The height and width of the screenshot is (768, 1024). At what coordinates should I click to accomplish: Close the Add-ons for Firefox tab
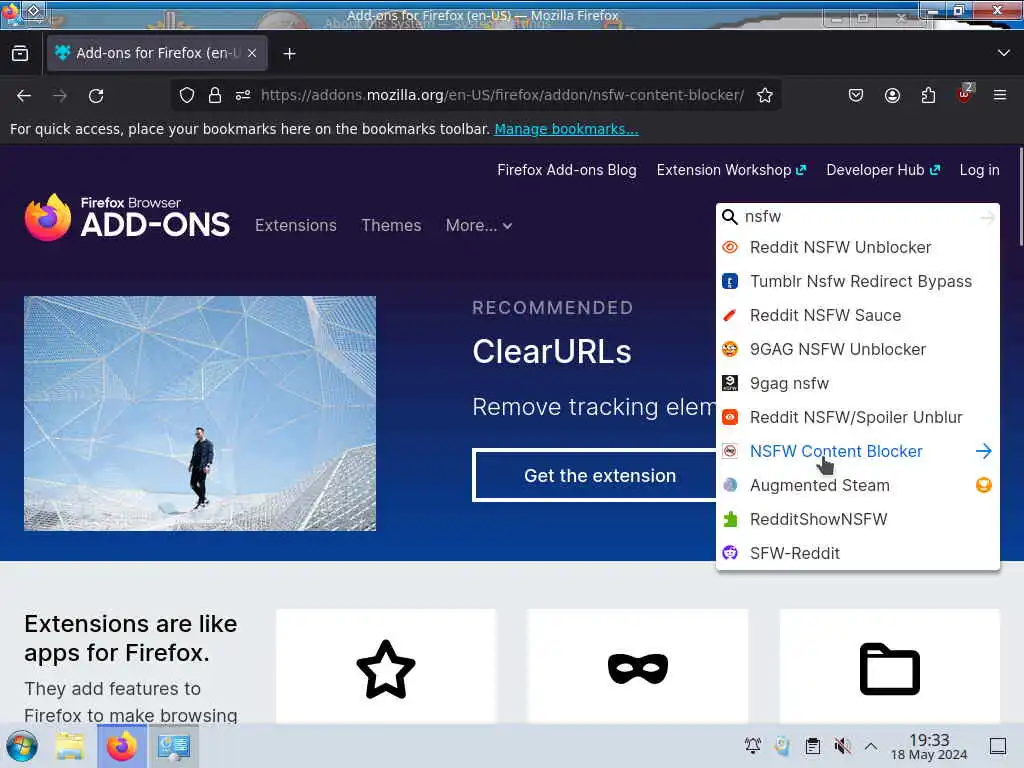(x=252, y=53)
